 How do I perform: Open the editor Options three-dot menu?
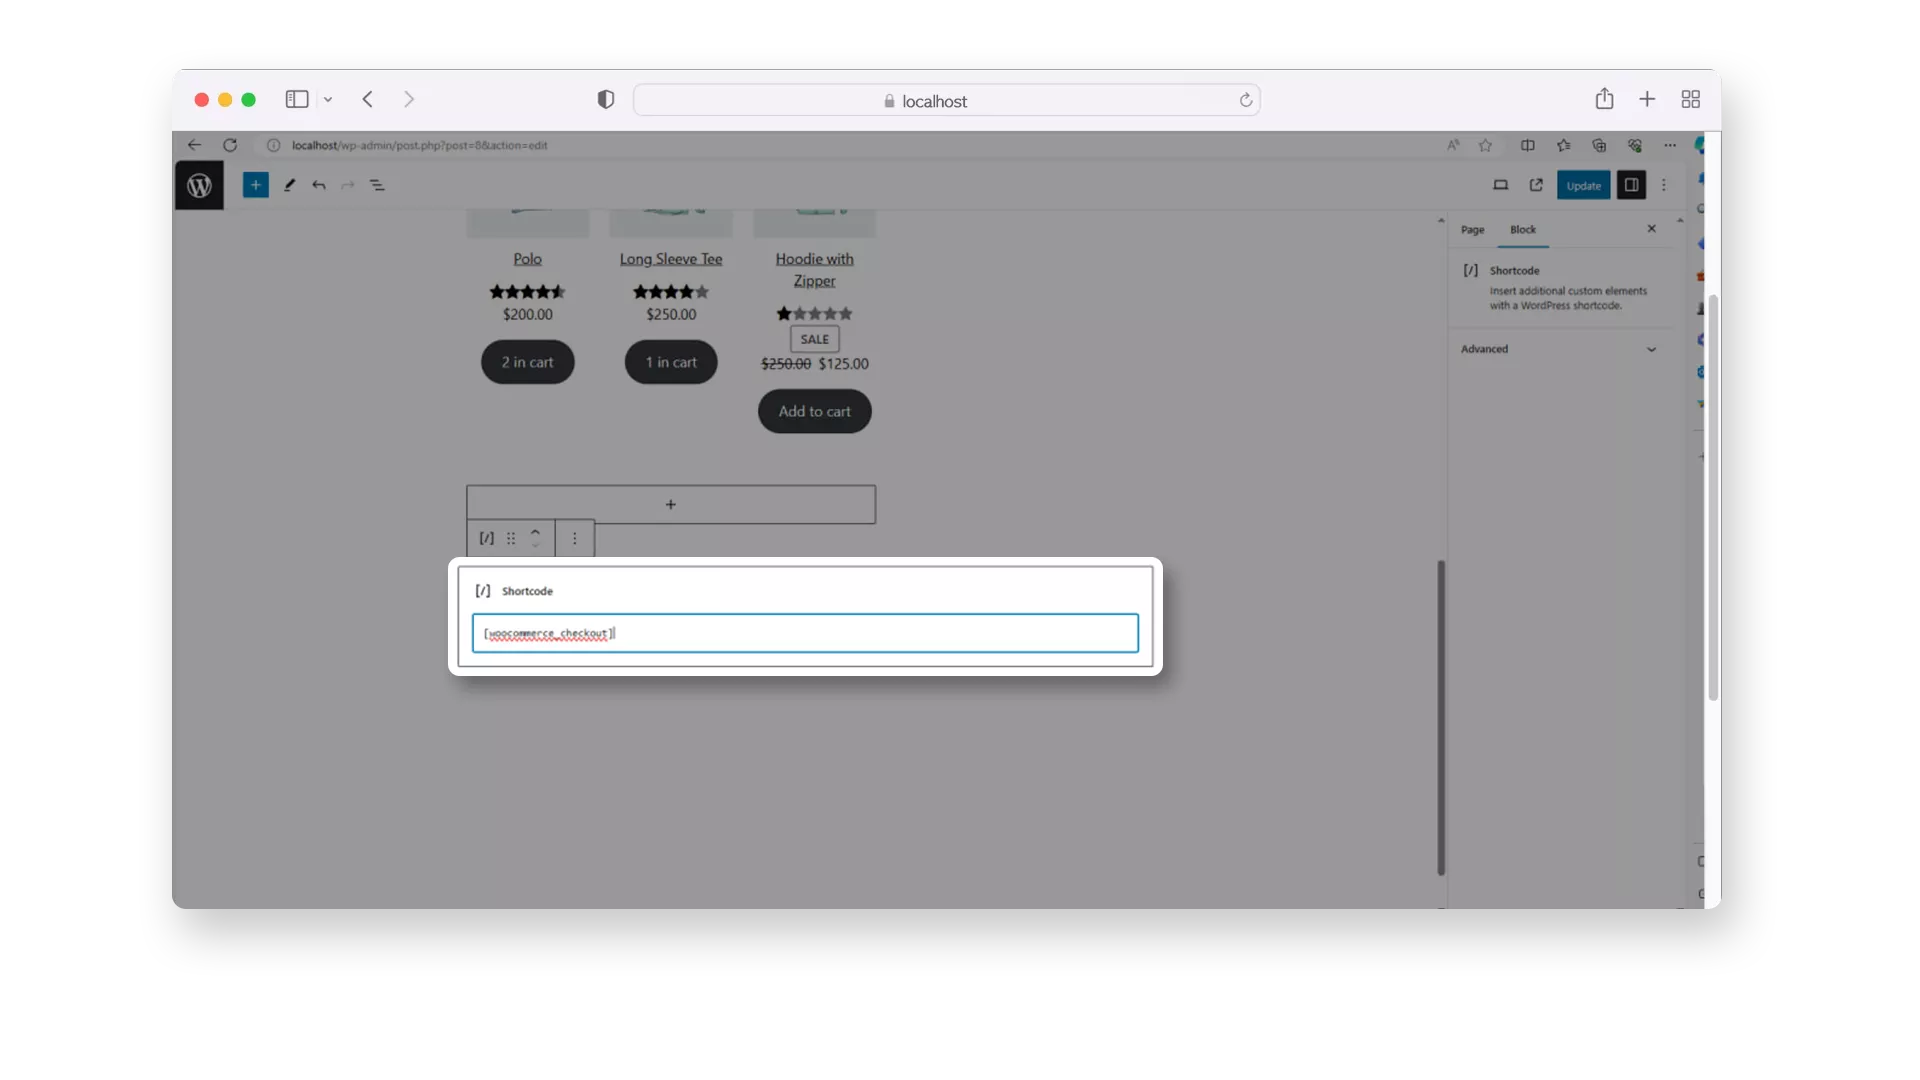[x=1664, y=185]
